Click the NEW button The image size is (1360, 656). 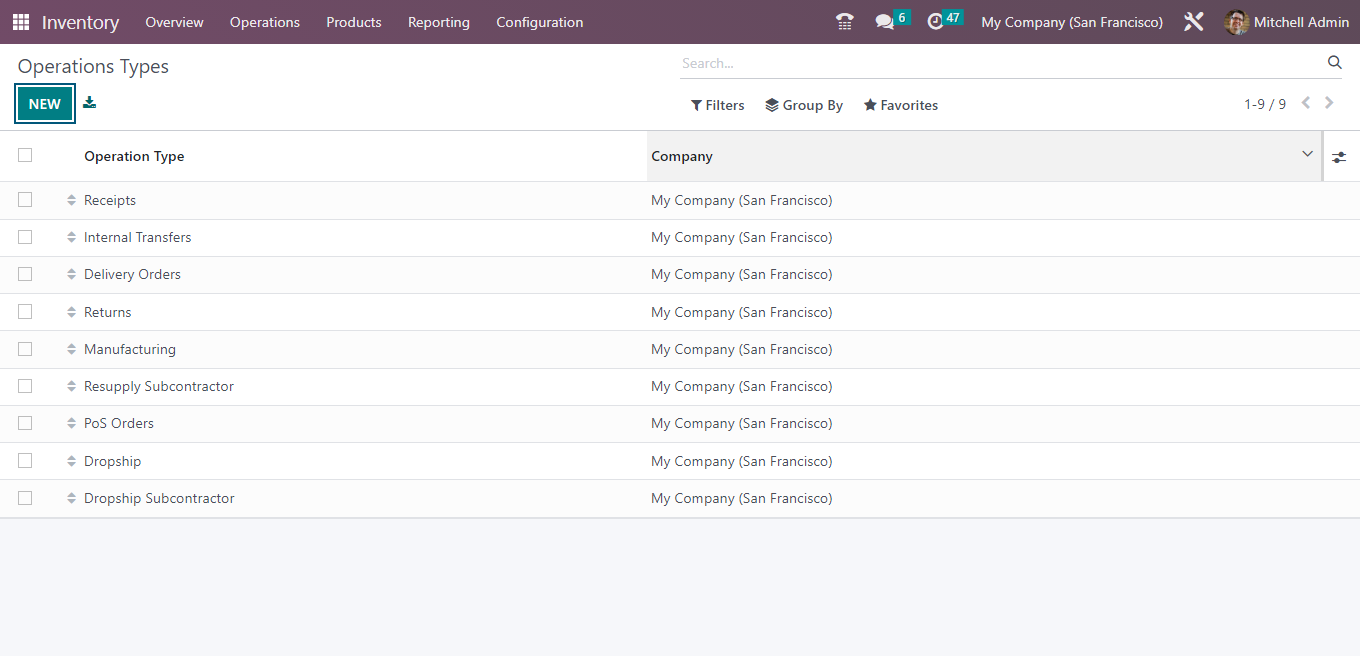click(44, 103)
